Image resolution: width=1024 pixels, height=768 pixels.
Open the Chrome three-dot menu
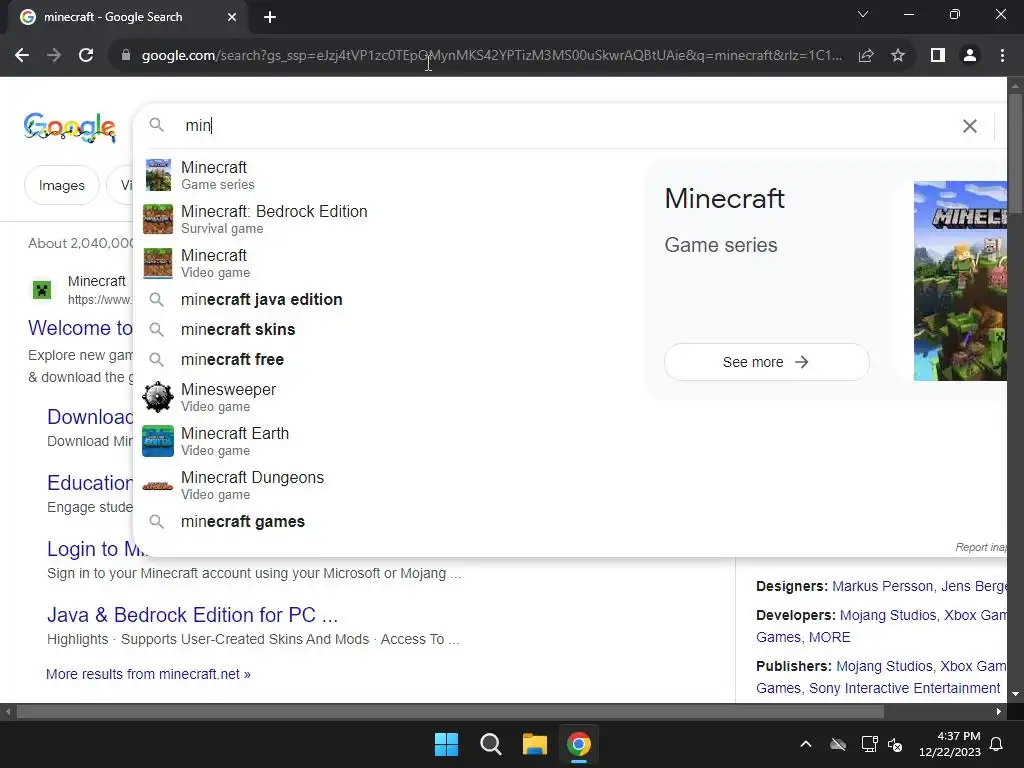tap(1002, 56)
